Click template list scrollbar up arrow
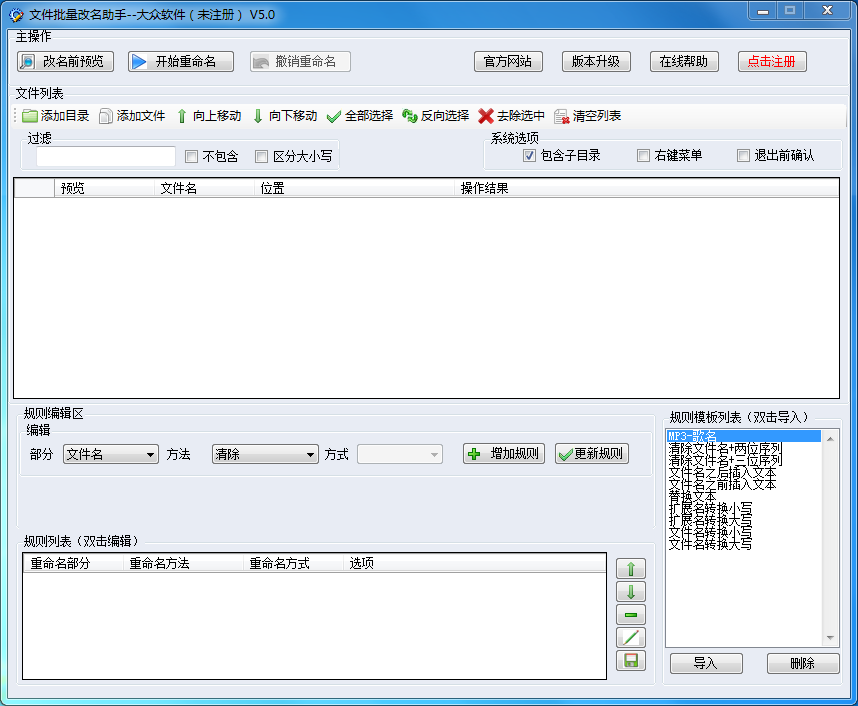858x706 pixels. (x=830, y=439)
